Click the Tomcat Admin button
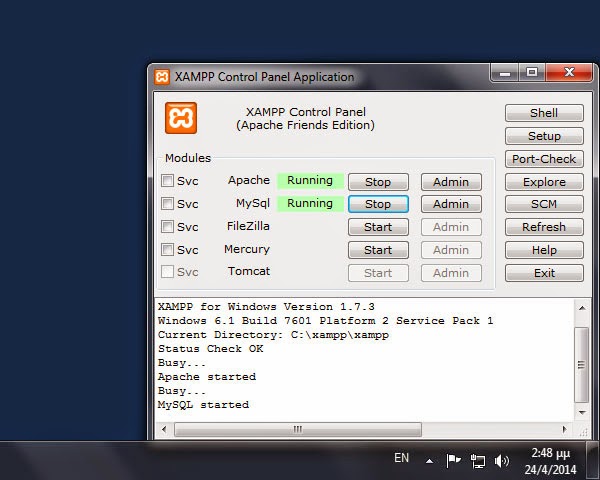The image size is (600, 480). 451,273
